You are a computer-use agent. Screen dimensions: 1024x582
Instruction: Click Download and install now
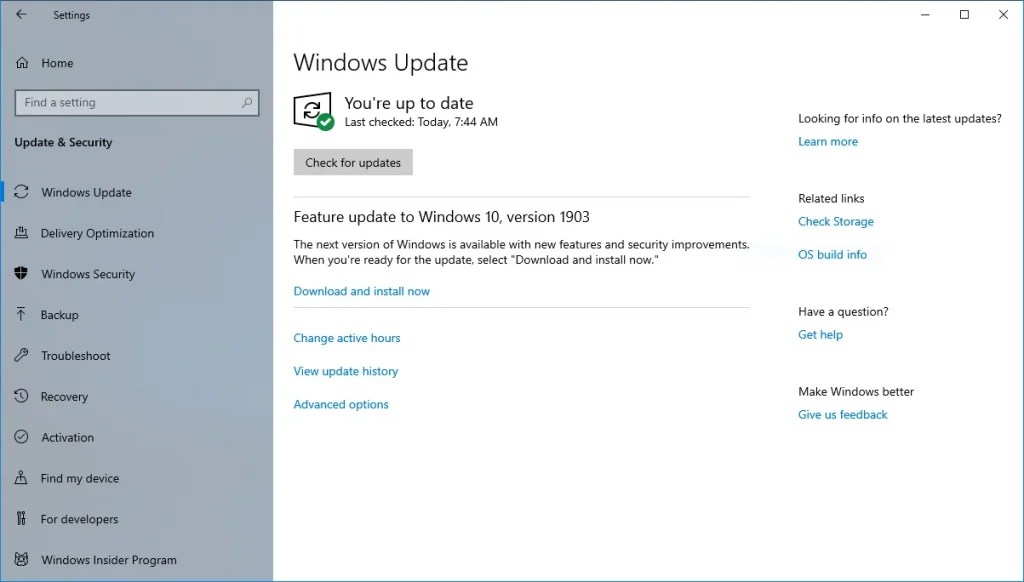tap(361, 291)
